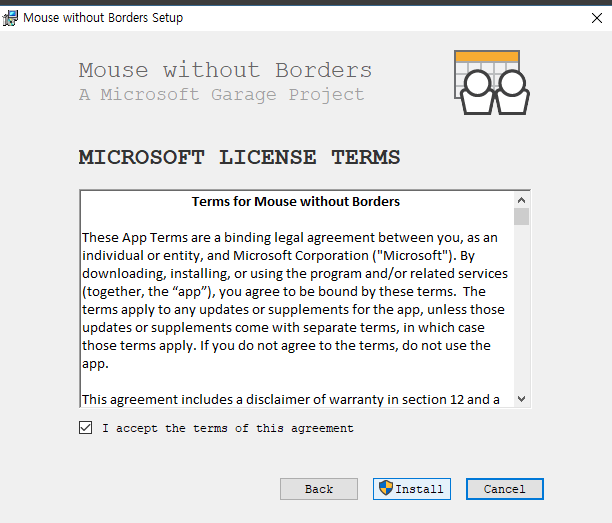Uncheck "I accept the terms" checkbox
The width and height of the screenshot is (612, 523).
pyautogui.click(x=85, y=428)
